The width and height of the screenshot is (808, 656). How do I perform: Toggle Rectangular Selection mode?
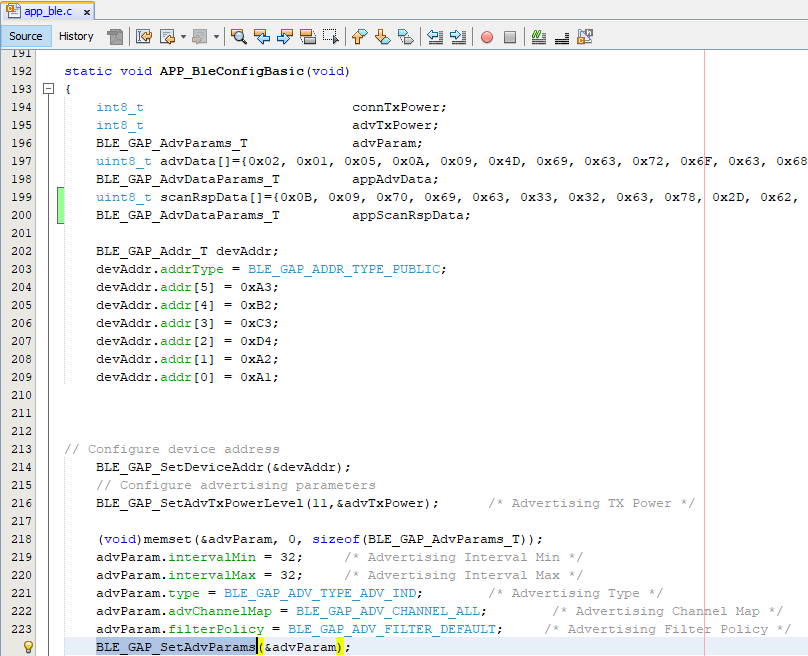coord(331,37)
